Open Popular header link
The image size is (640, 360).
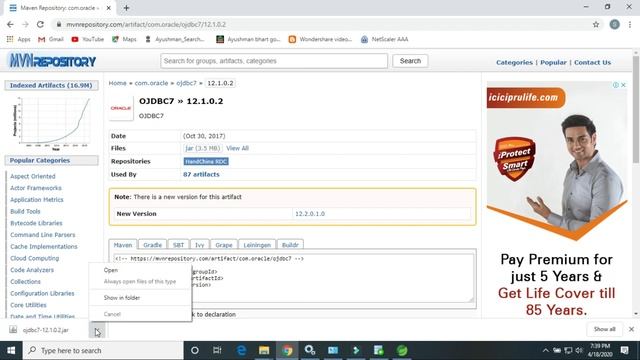[553, 62]
